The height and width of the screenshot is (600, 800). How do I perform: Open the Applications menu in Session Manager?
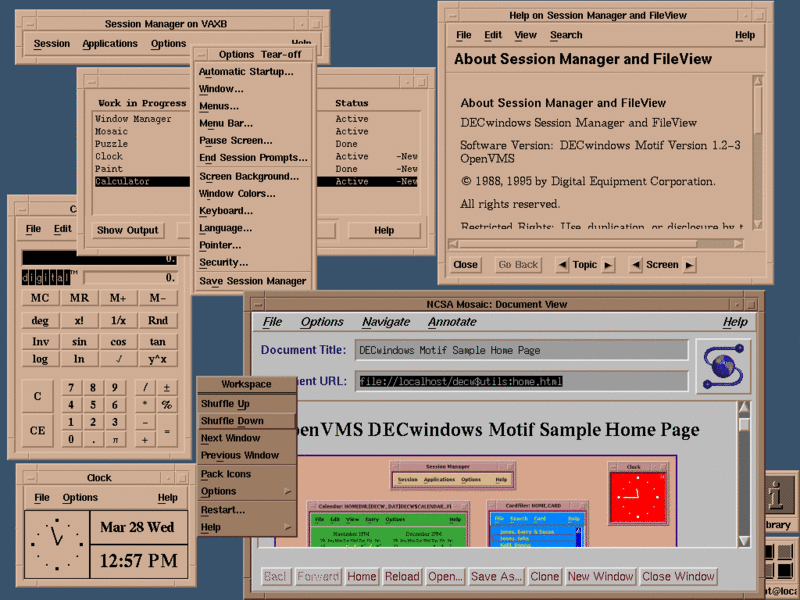point(110,43)
